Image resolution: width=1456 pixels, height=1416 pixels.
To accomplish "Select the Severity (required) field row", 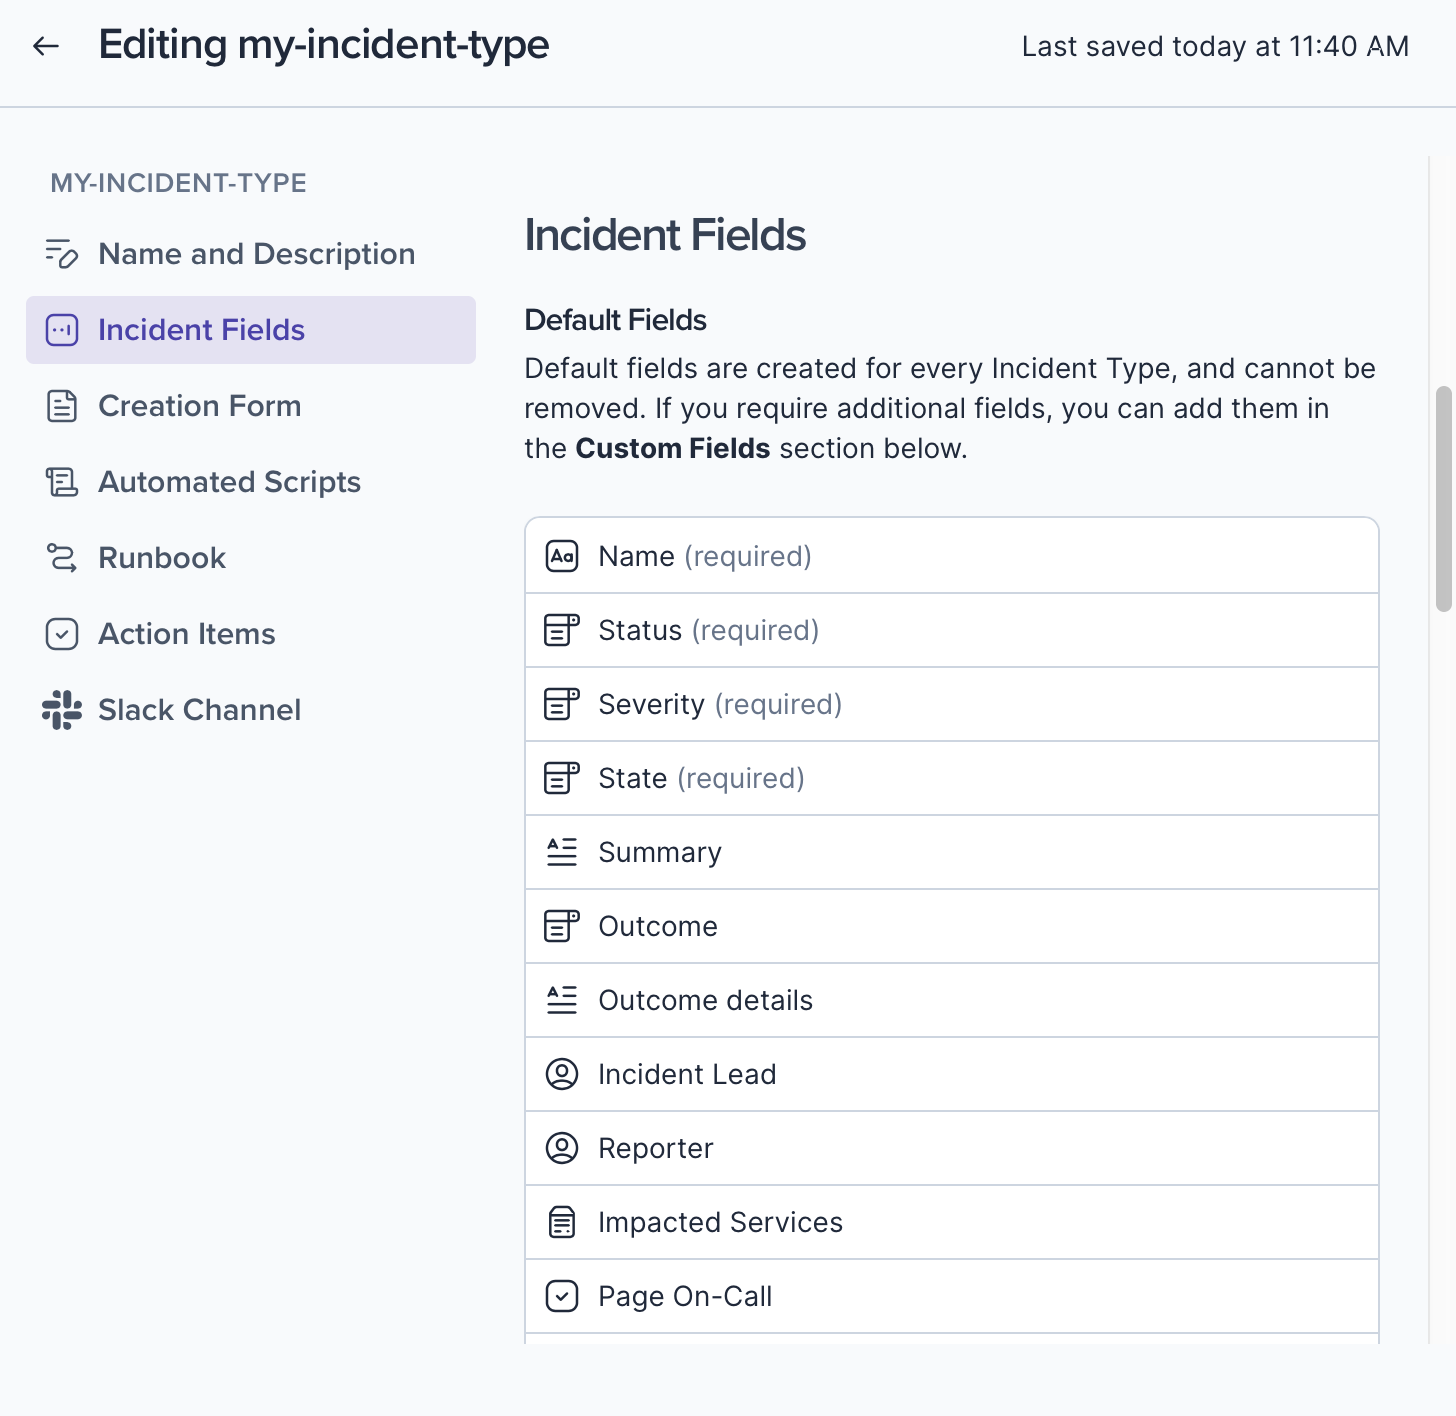I will click(950, 704).
